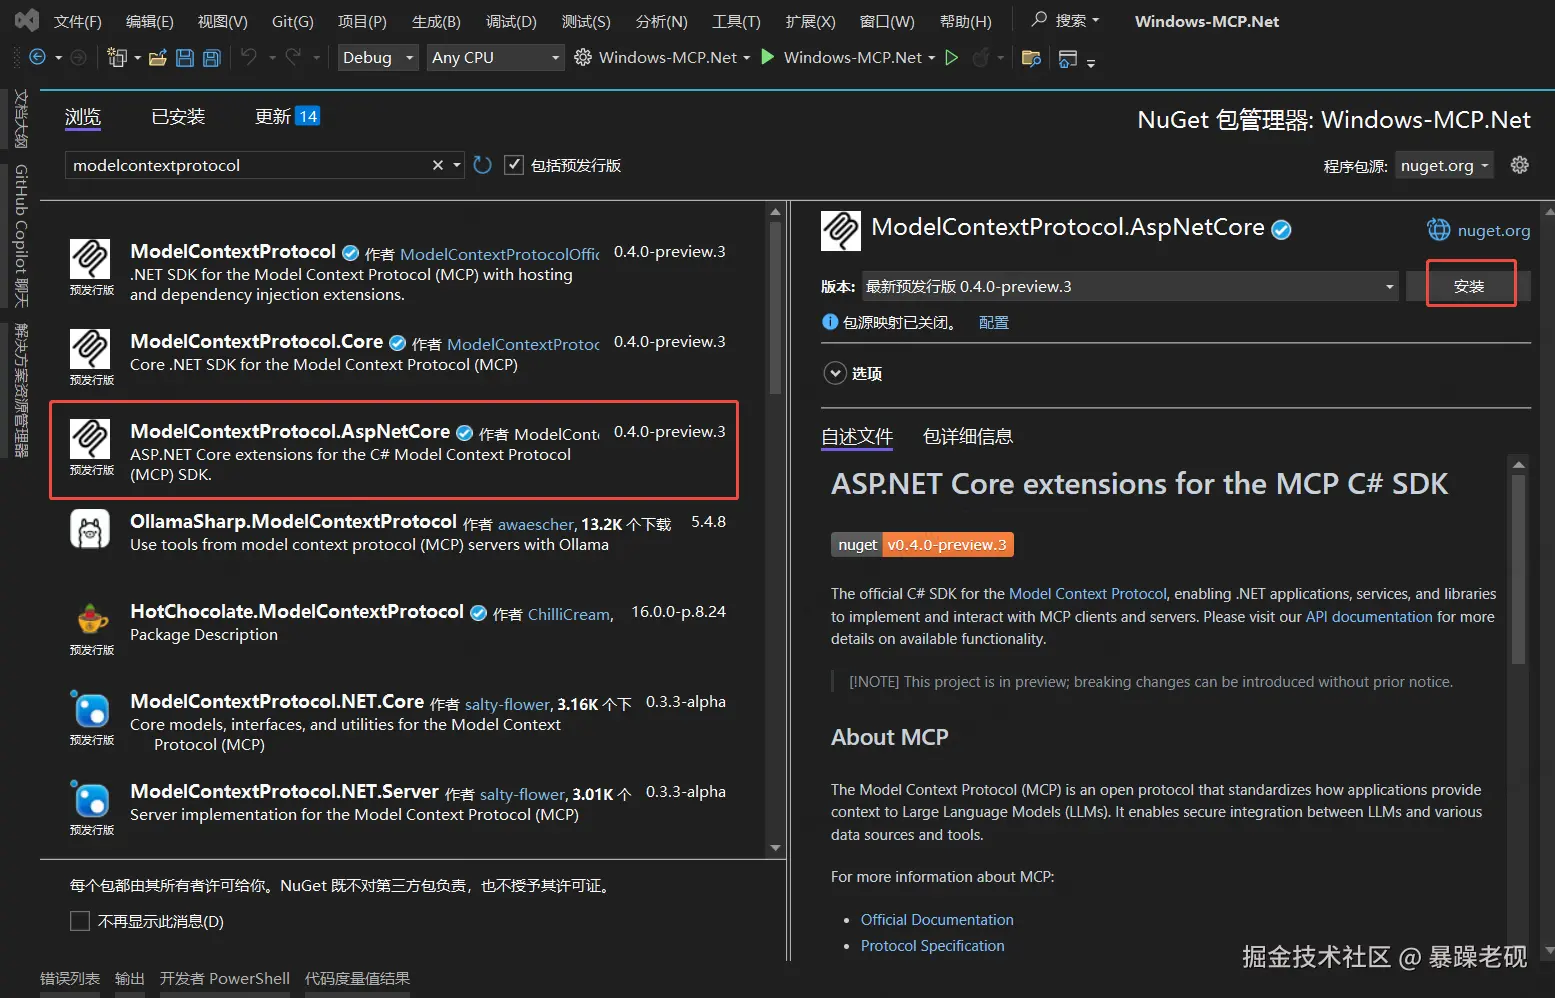Click the HotChocolate package cup icon
The height and width of the screenshot is (998, 1555).
(92, 619)
